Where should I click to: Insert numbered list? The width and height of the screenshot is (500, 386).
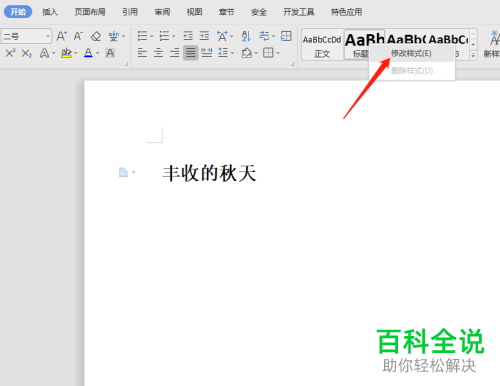[164, 36]
